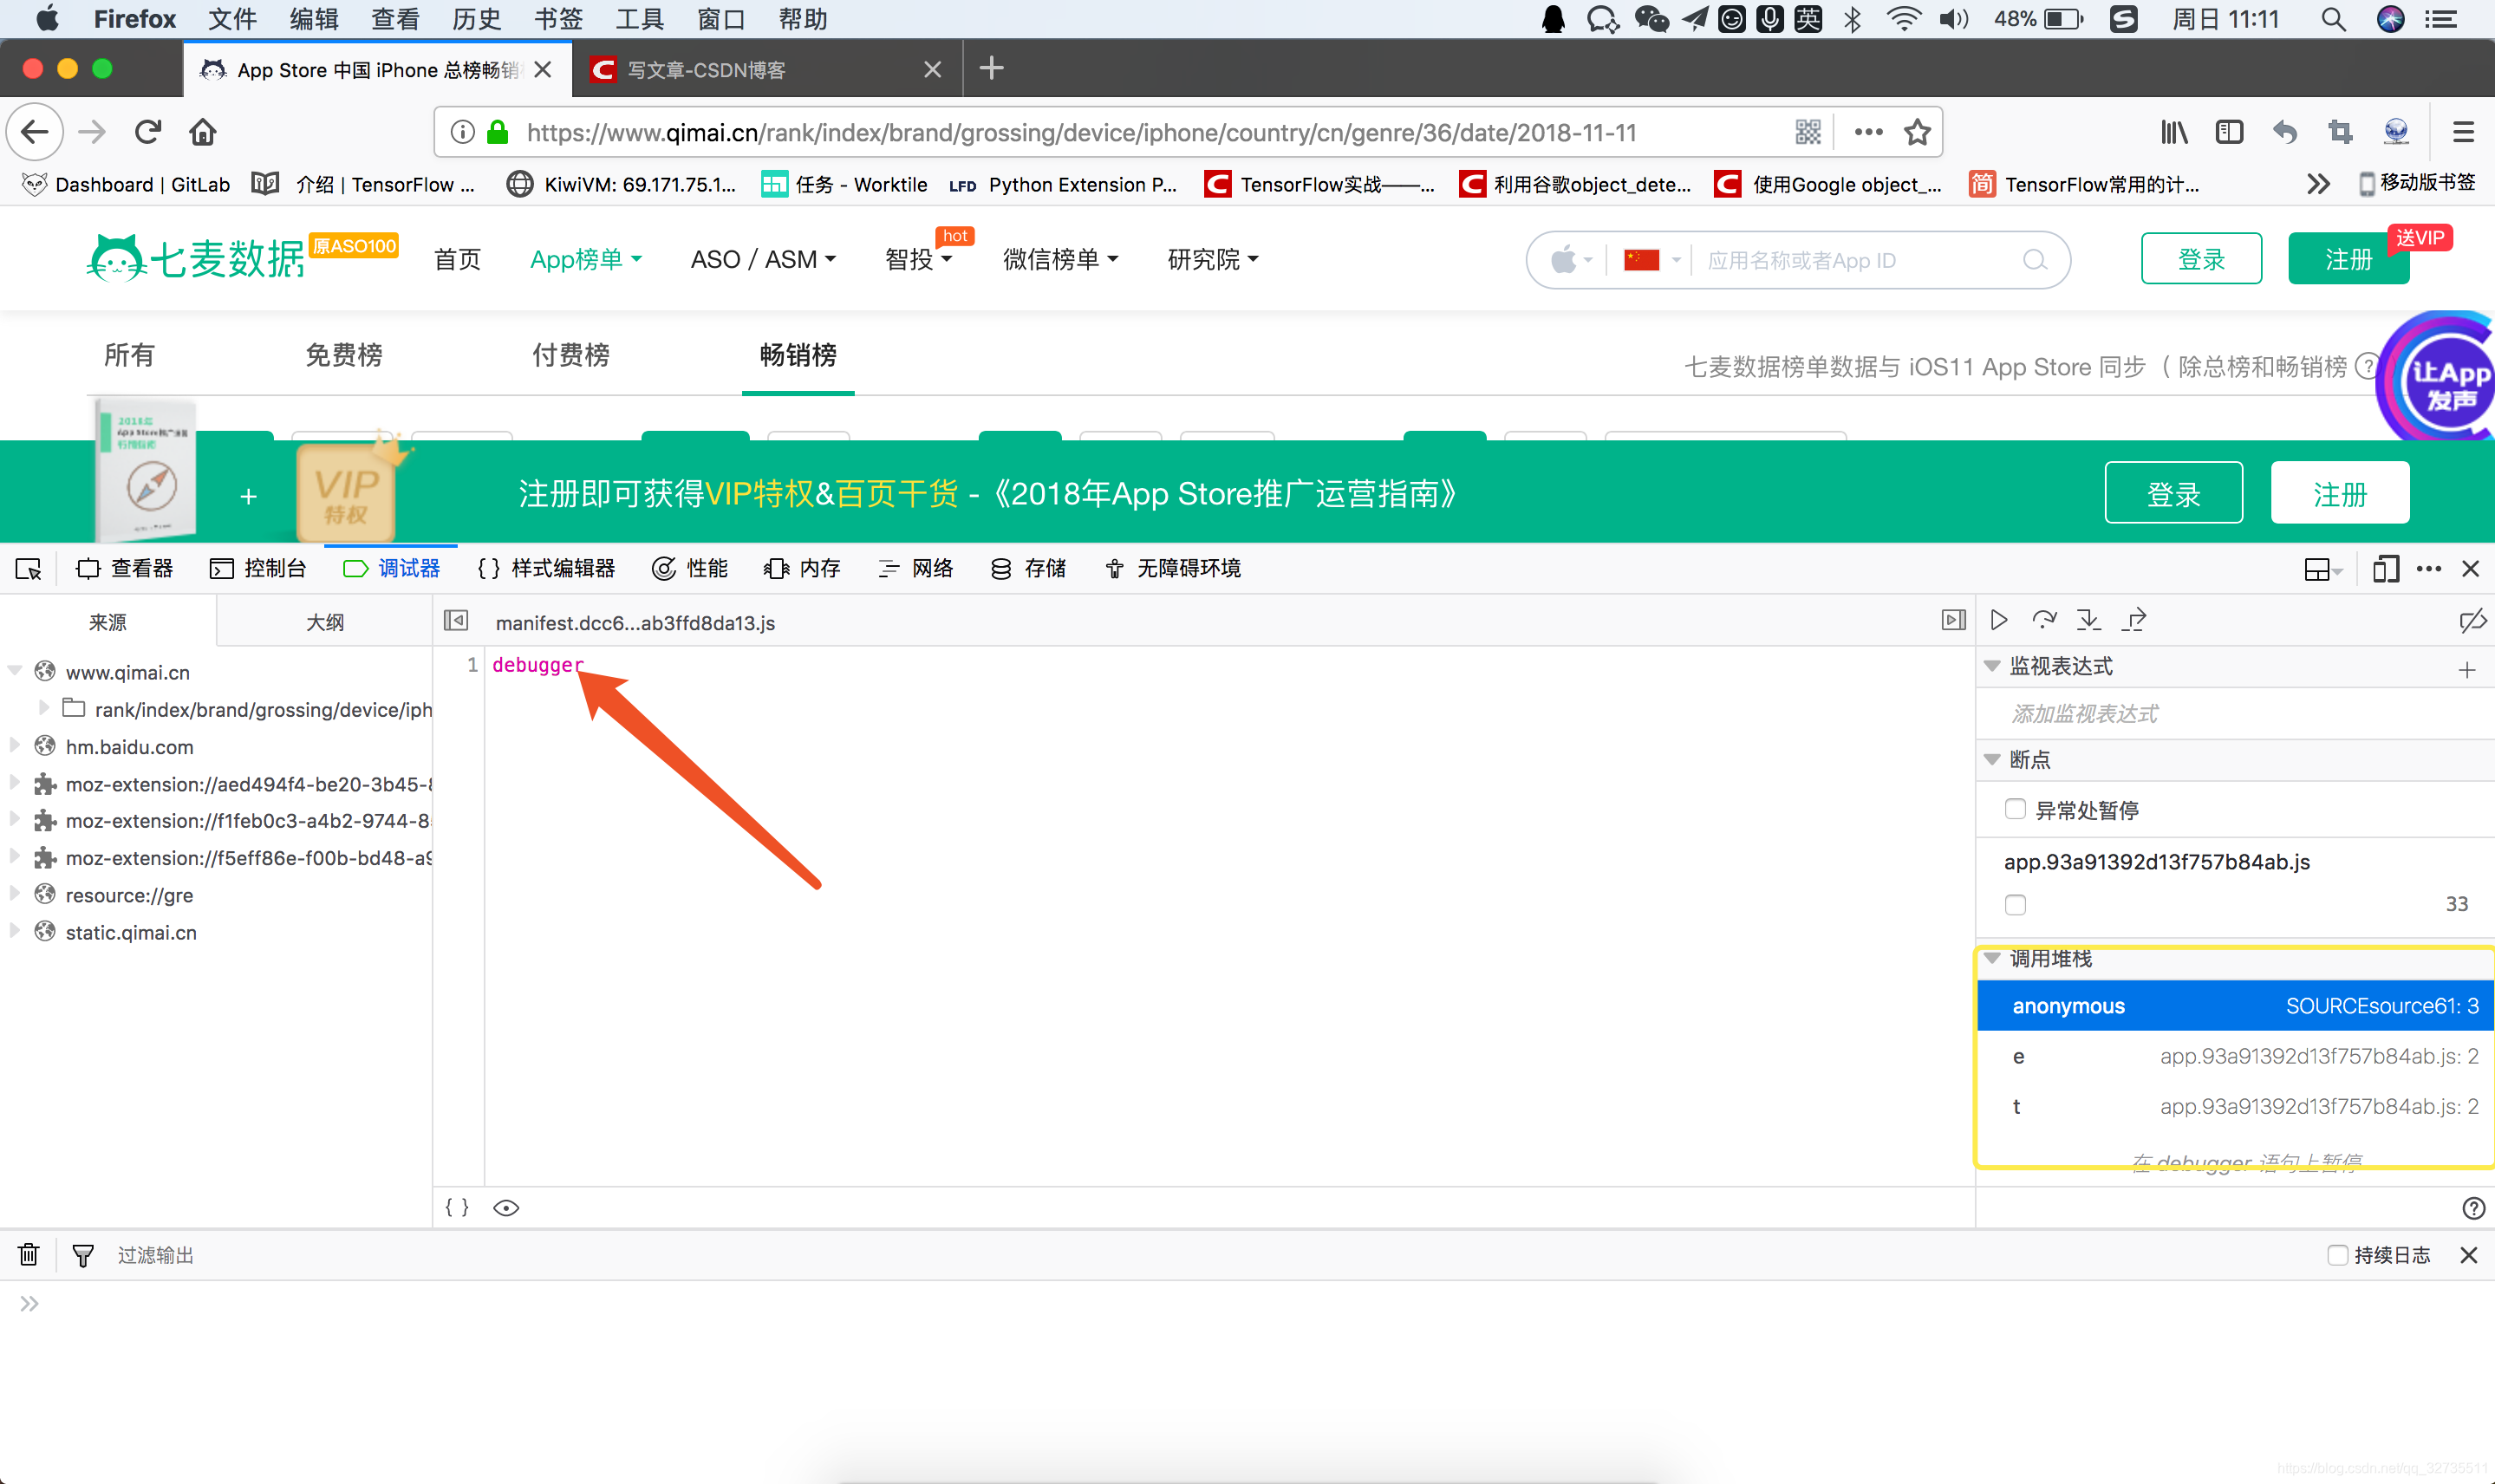The image size is (2495, 1484).
Task: Open the ASO / ASM dropdown
Action: [x=763, y=260]
